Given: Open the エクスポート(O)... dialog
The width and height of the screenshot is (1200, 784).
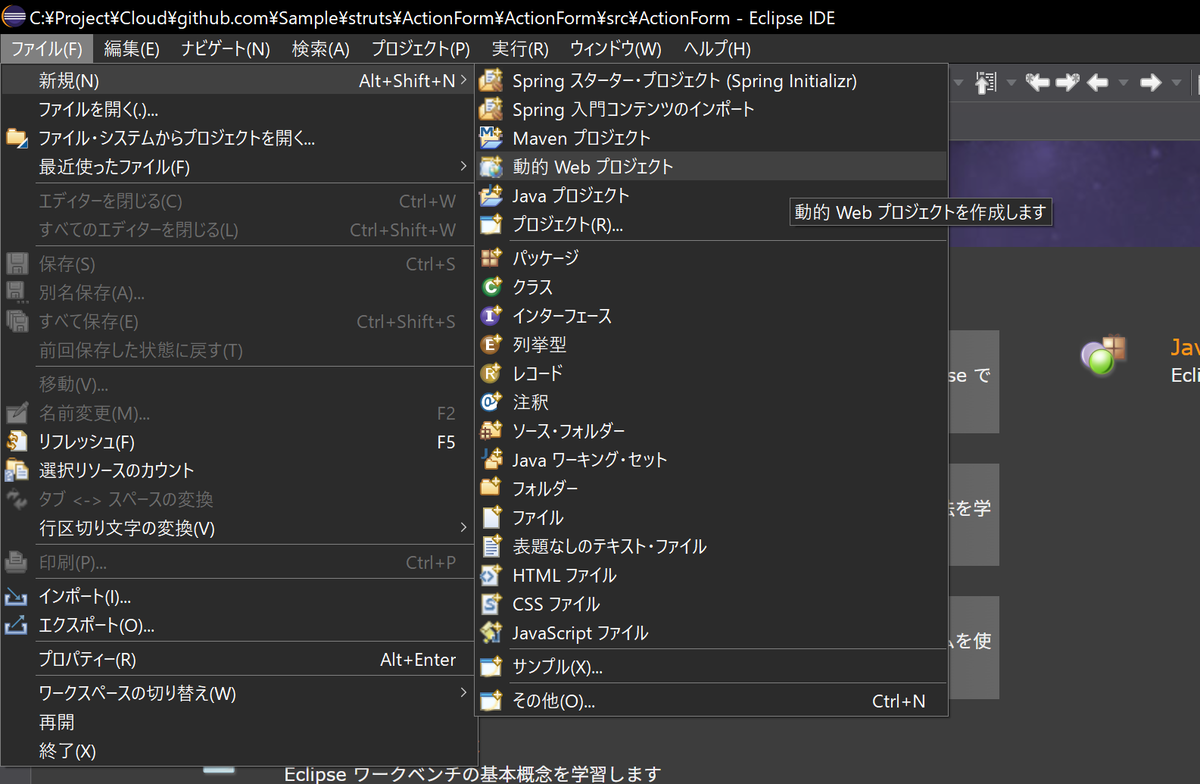Looking at the screenshot, I should click(238, 627).
